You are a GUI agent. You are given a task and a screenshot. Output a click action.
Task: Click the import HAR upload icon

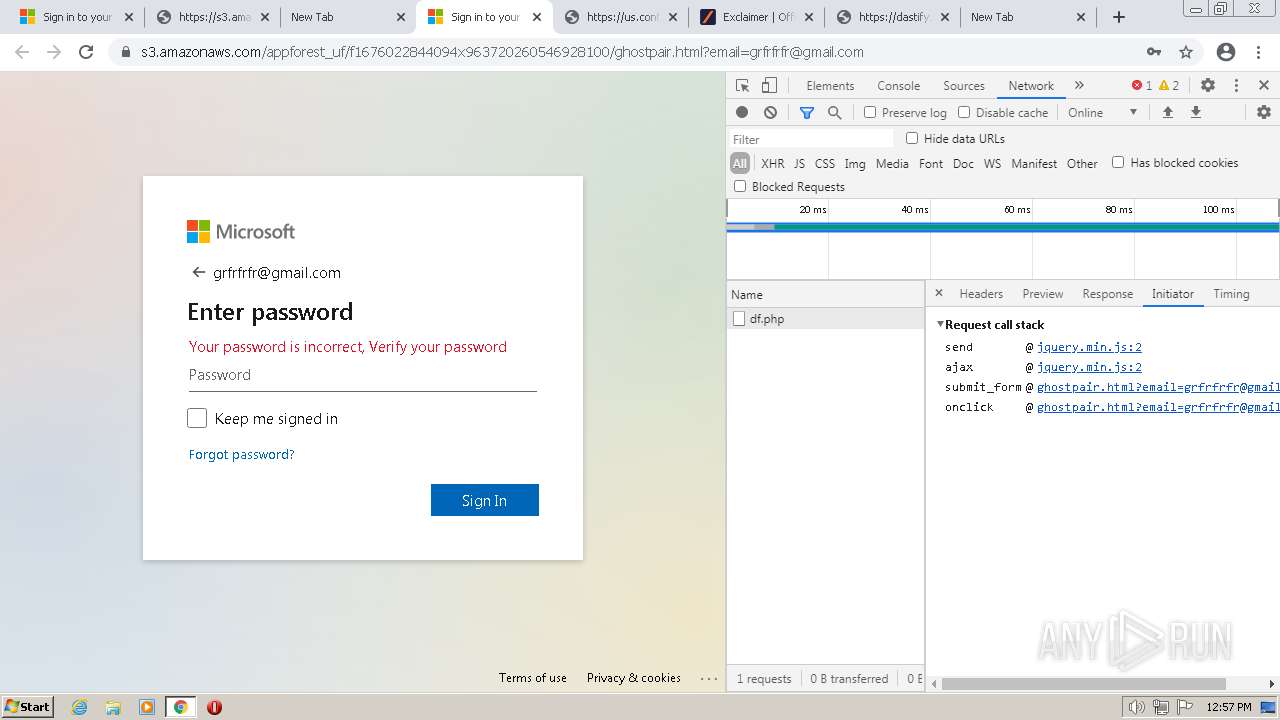1167,112
